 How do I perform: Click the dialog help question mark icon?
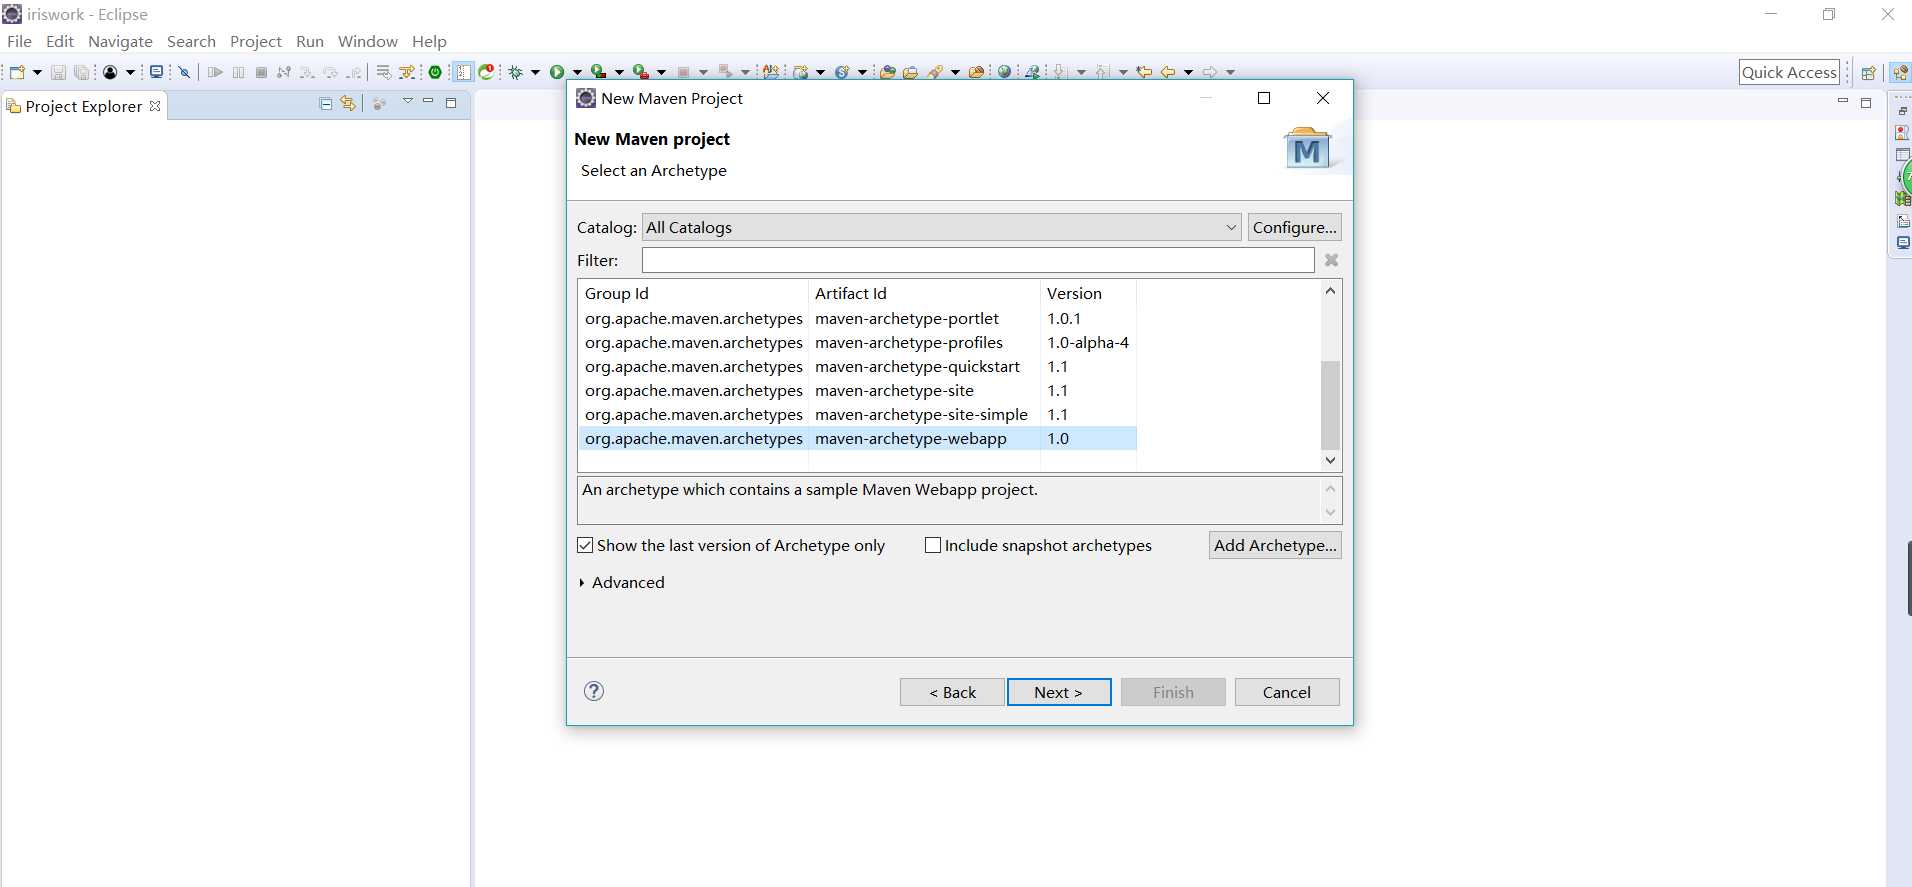pos(594,691)
